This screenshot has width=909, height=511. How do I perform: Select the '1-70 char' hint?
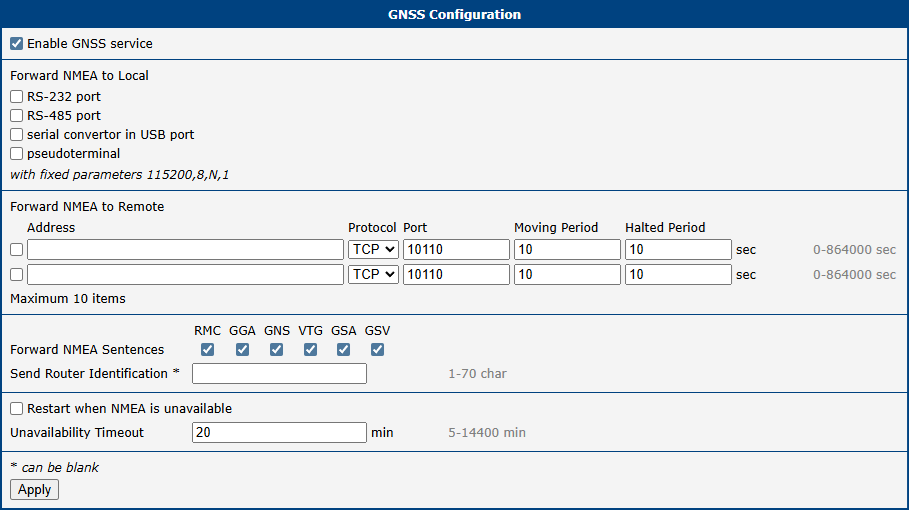tap(477, 374)
